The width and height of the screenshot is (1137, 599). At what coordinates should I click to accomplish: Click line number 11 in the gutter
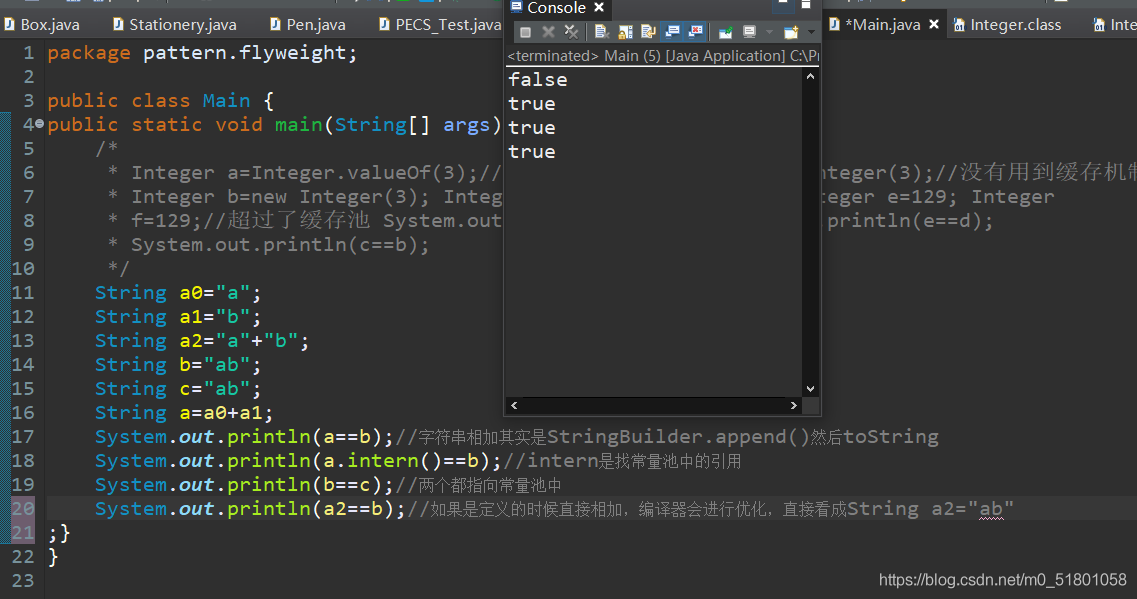coord(23,293)
